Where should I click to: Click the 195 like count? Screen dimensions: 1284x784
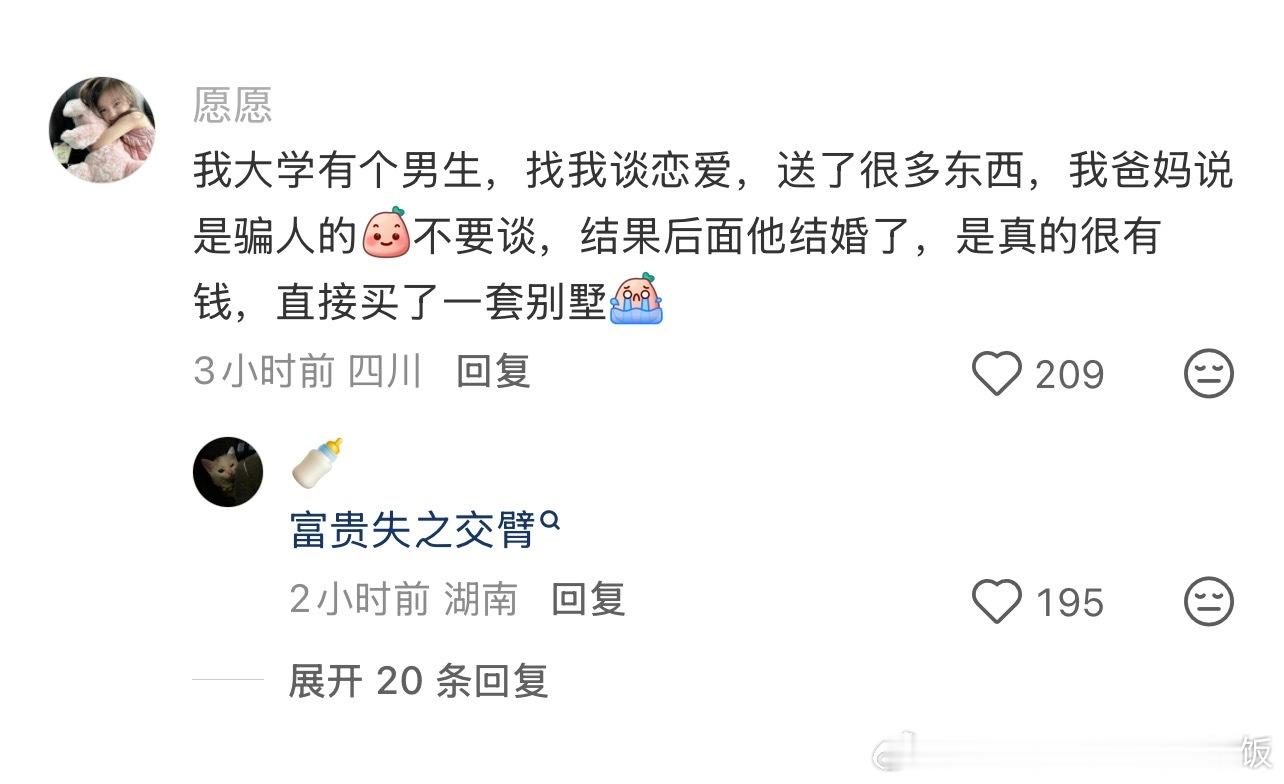pos(1069,603)
